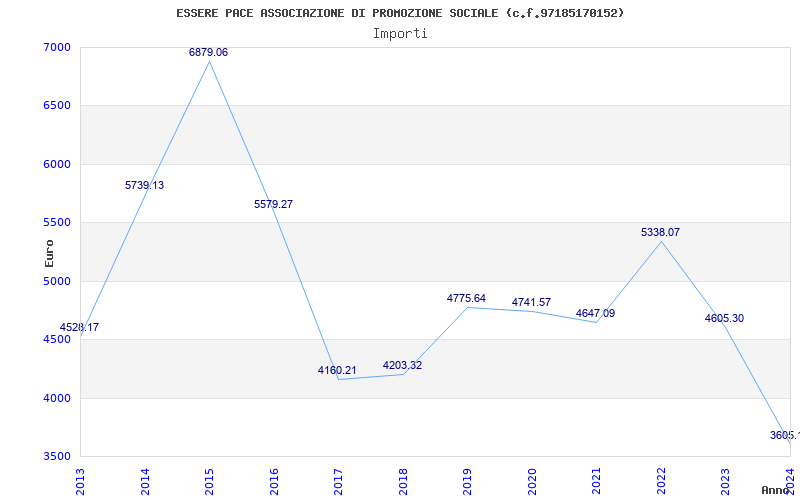Click the 5338.07 data label
800x500 pixels.
(660, 232)
